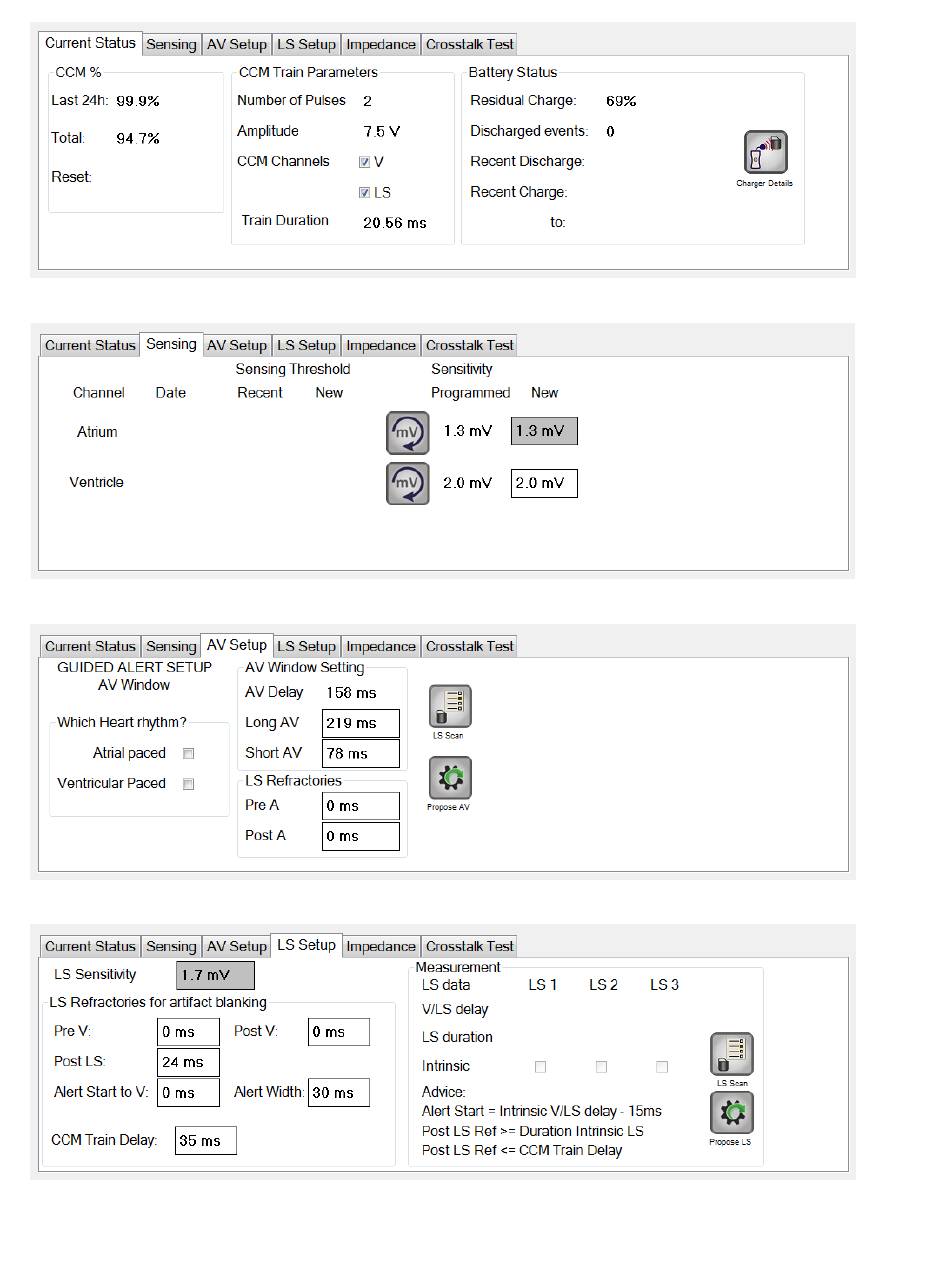
Task: Open LS Setup tab in the Guided Alert Setup panel
Action: pyautogui.click(x=306, y=646)
